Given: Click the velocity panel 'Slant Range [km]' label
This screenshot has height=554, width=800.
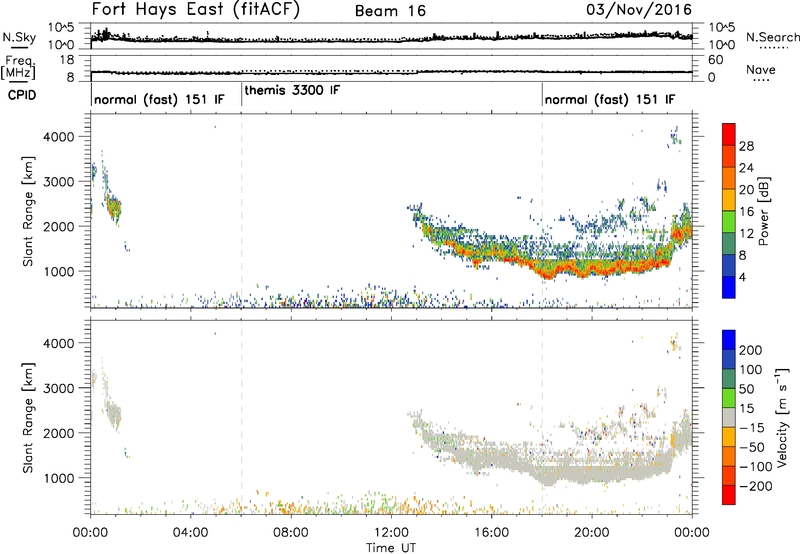Looking at the screenshot, I should point(28,417).
